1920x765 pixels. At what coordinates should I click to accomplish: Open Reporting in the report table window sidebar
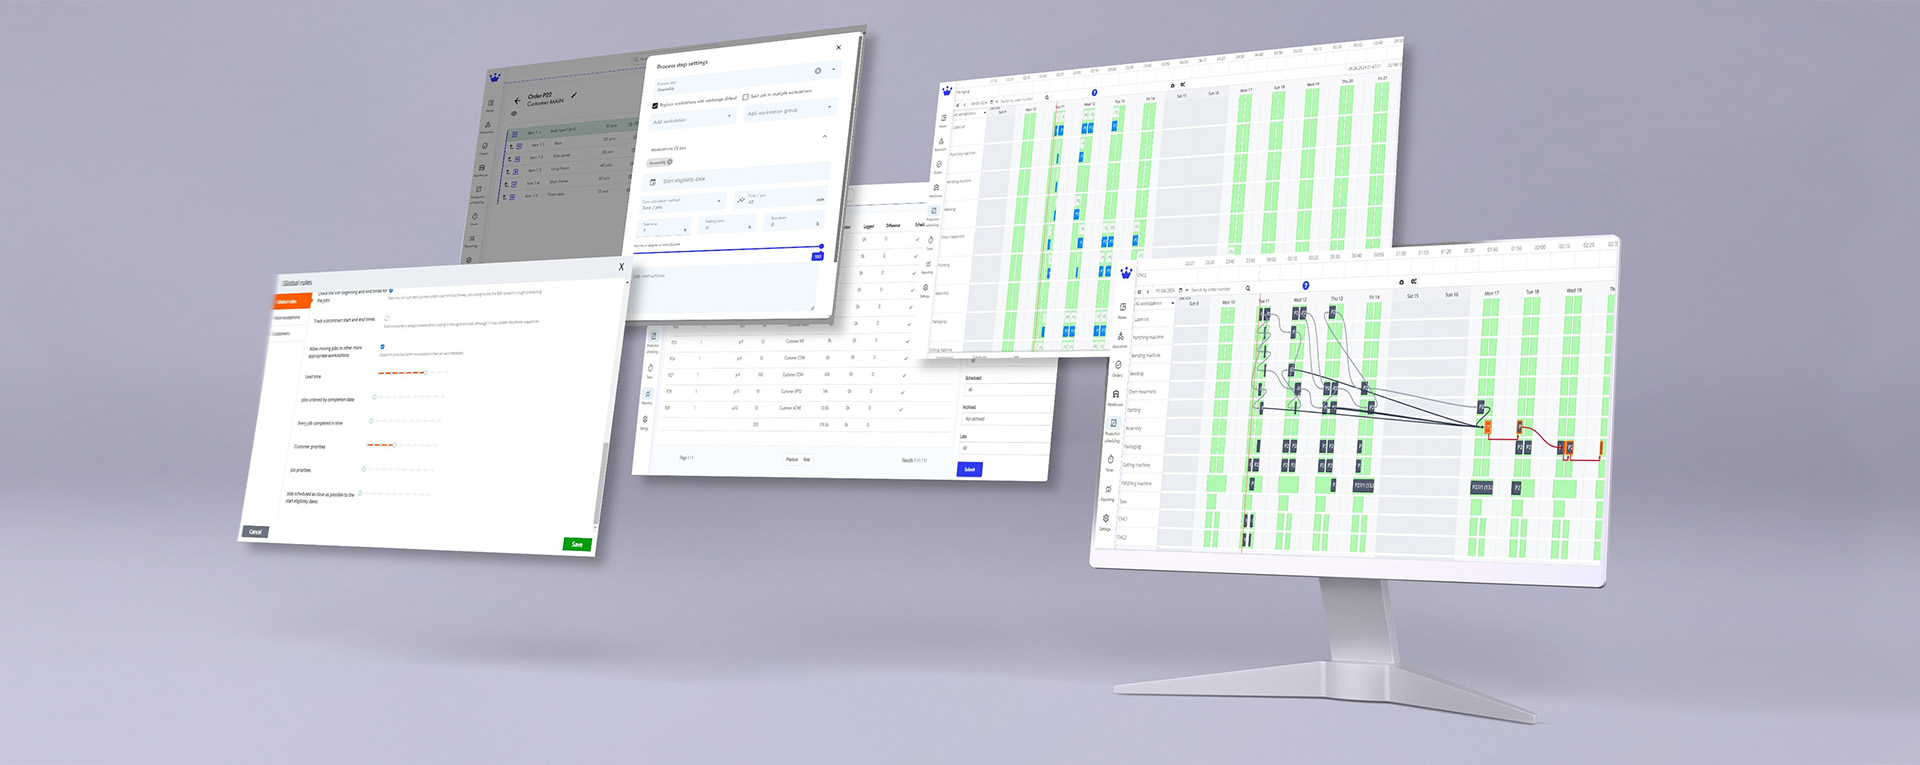[x=647, y=398]
